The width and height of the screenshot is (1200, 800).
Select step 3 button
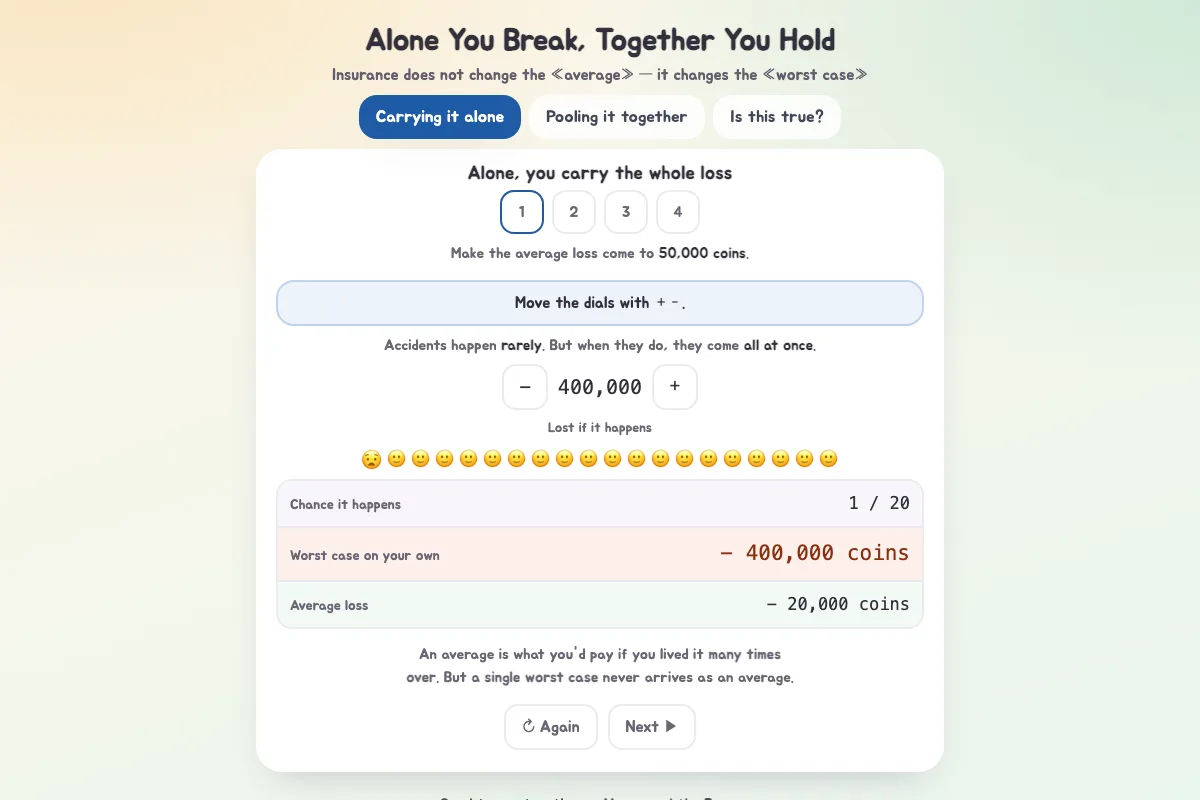(626, 212)
